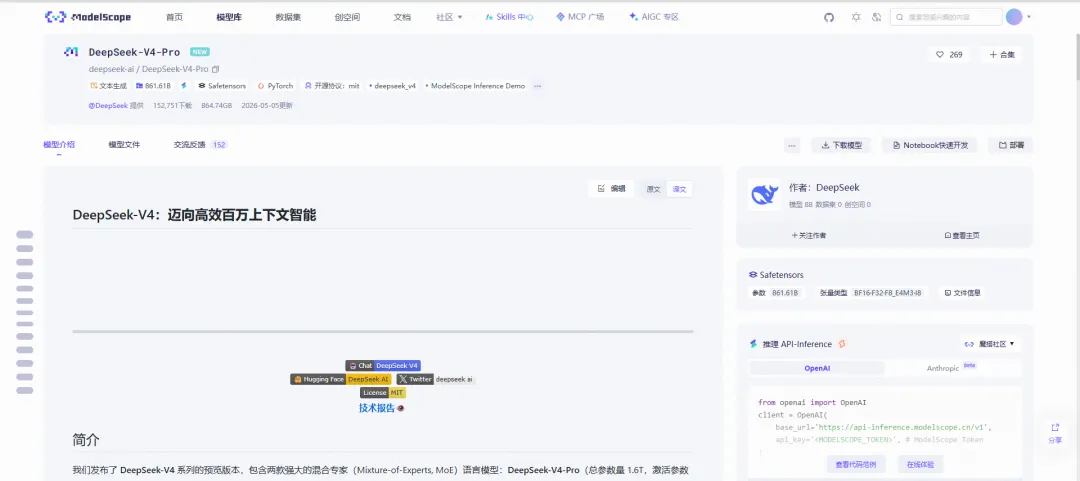This screenshot has height=481, width=1080.
Task: Click the NEW badge
Action: click(200, 52)
